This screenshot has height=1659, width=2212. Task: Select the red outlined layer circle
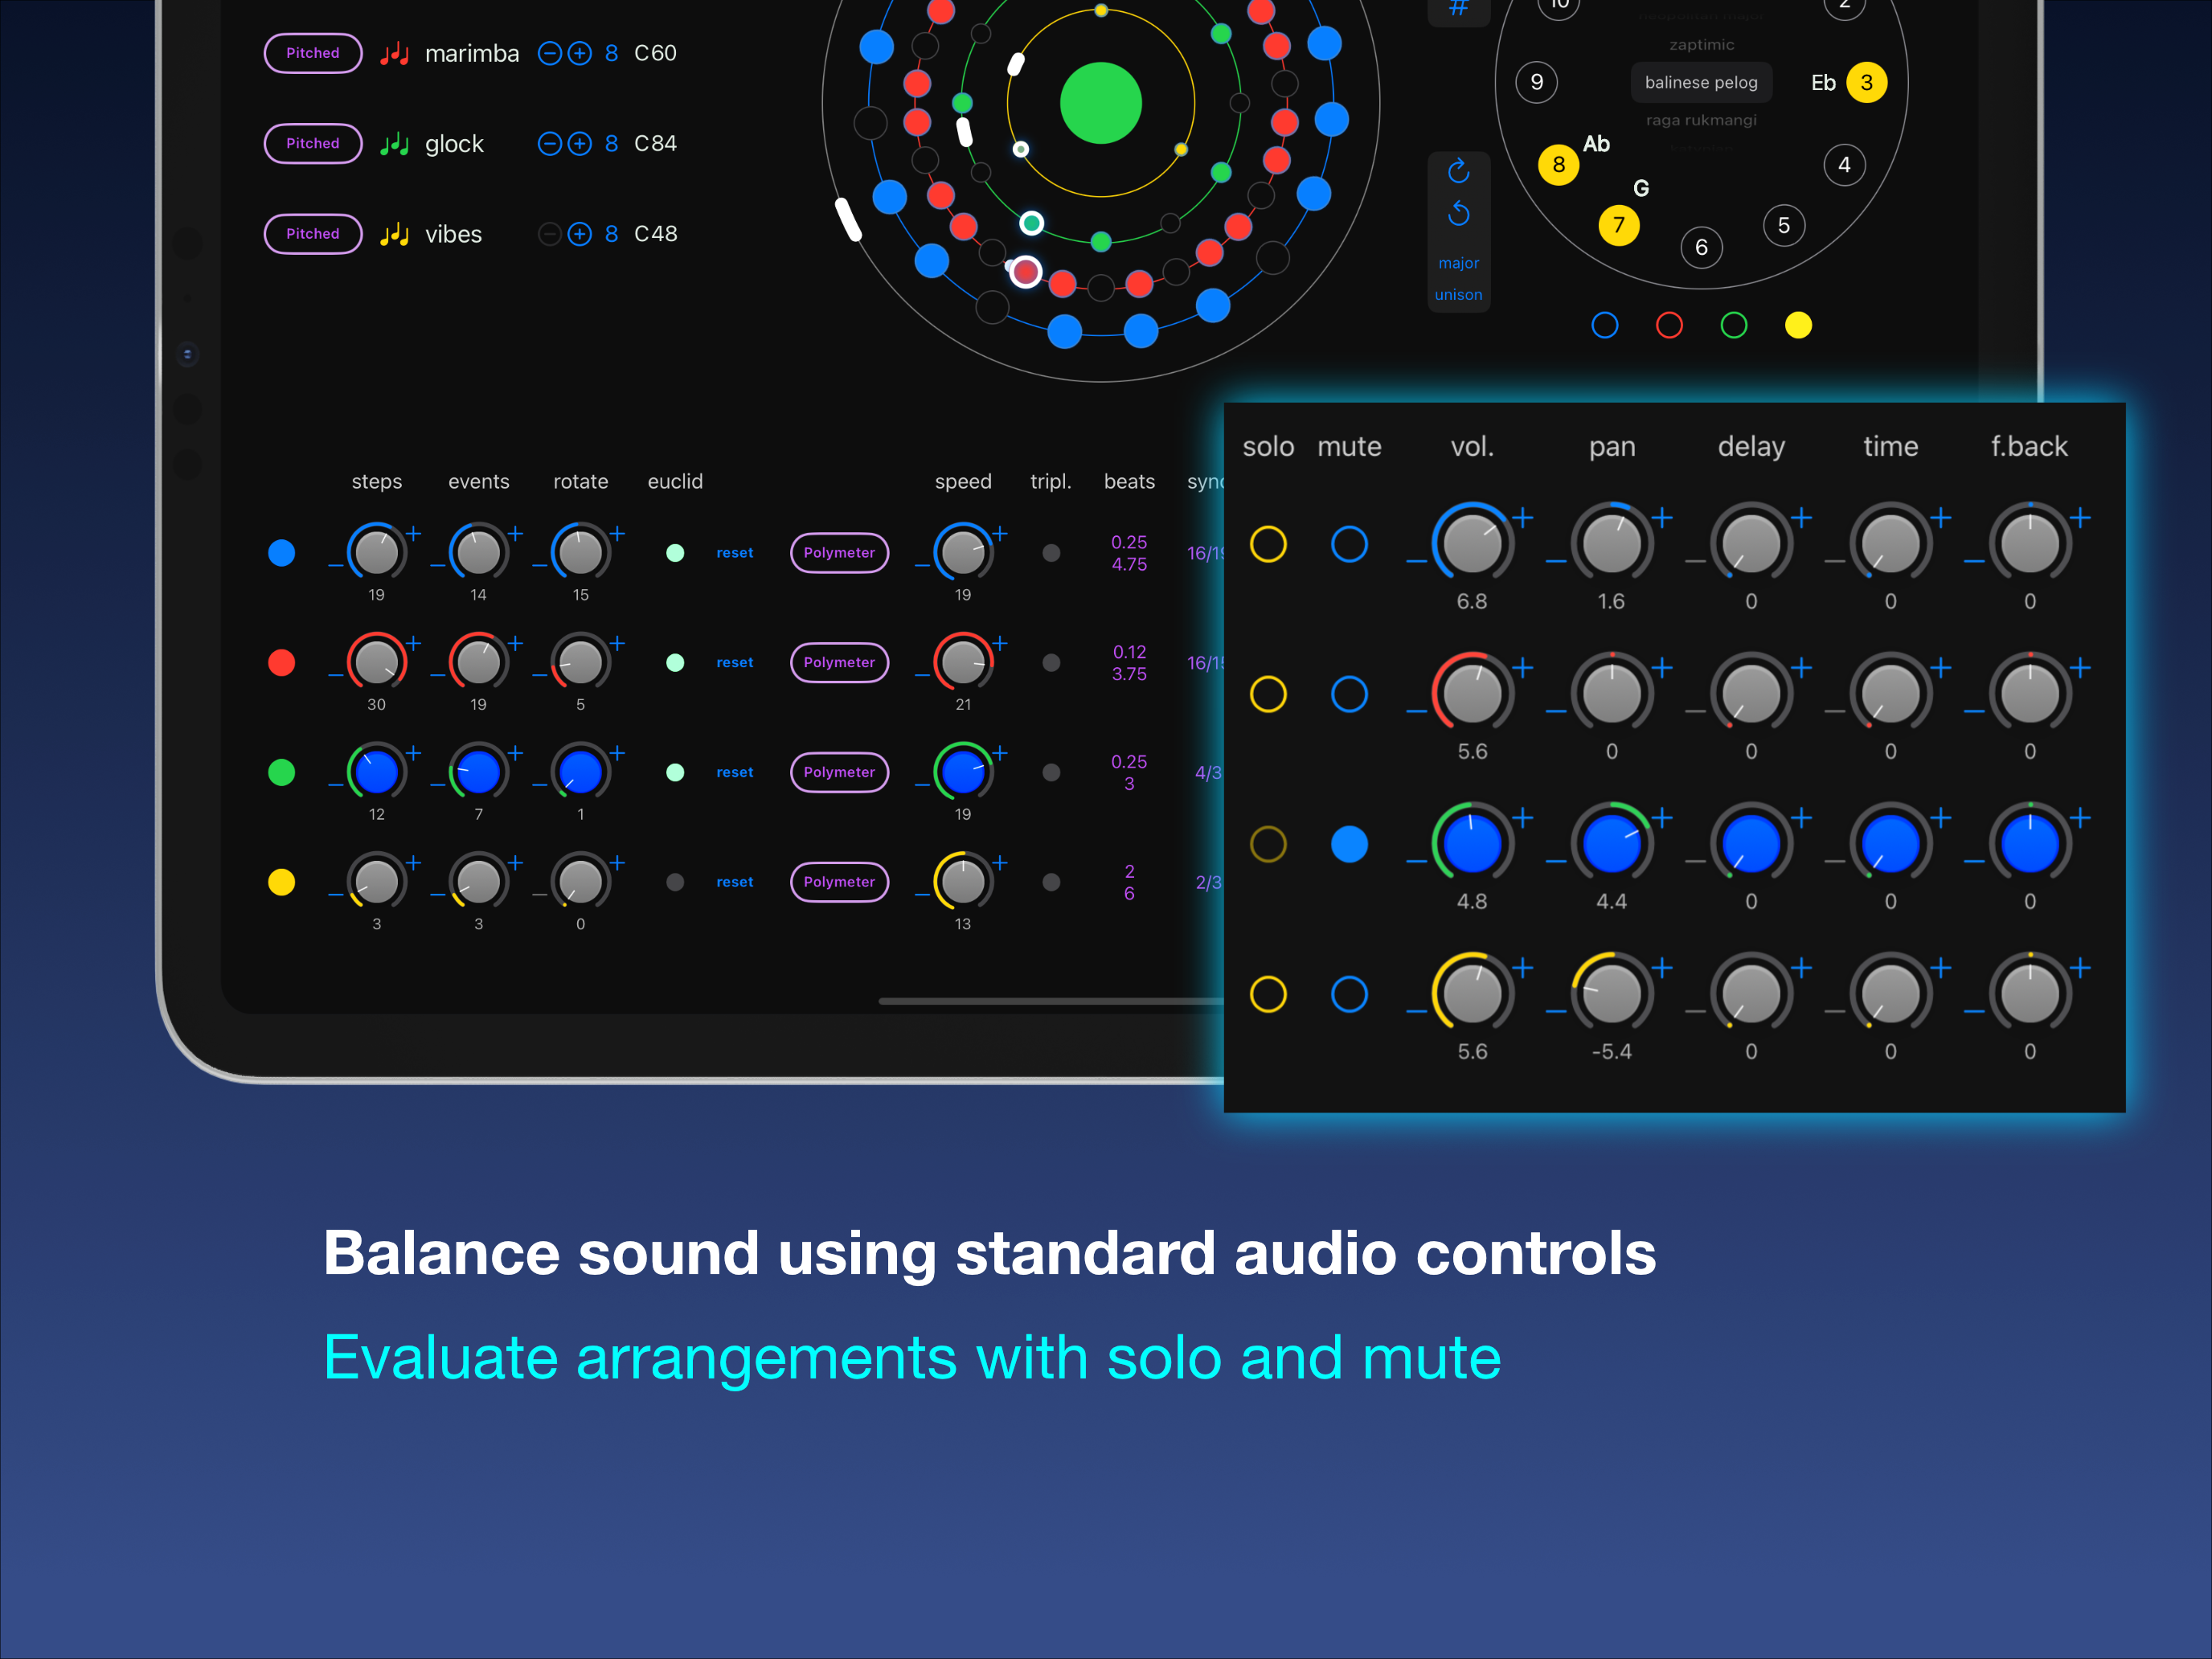pos(1669,325)
